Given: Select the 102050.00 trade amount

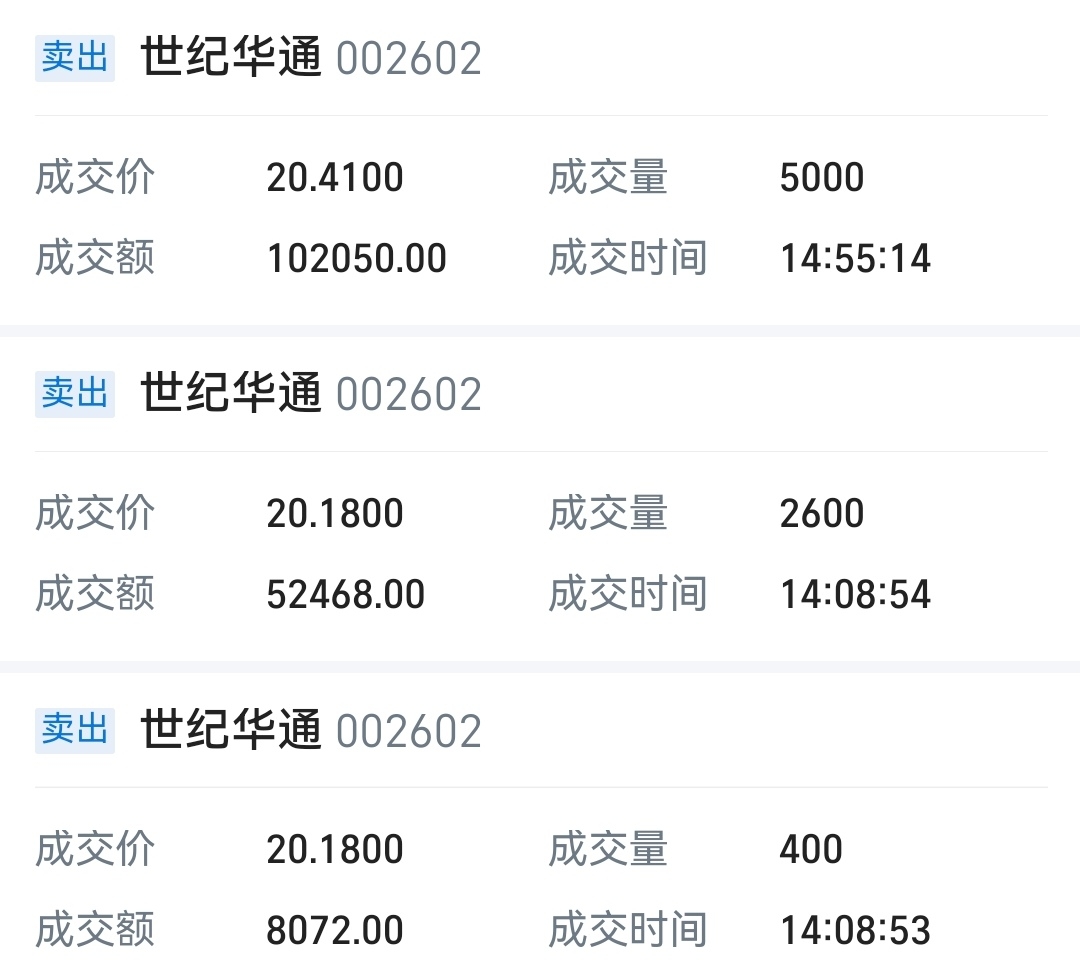Looking at the screenshot, I should (x=357, y=259).
